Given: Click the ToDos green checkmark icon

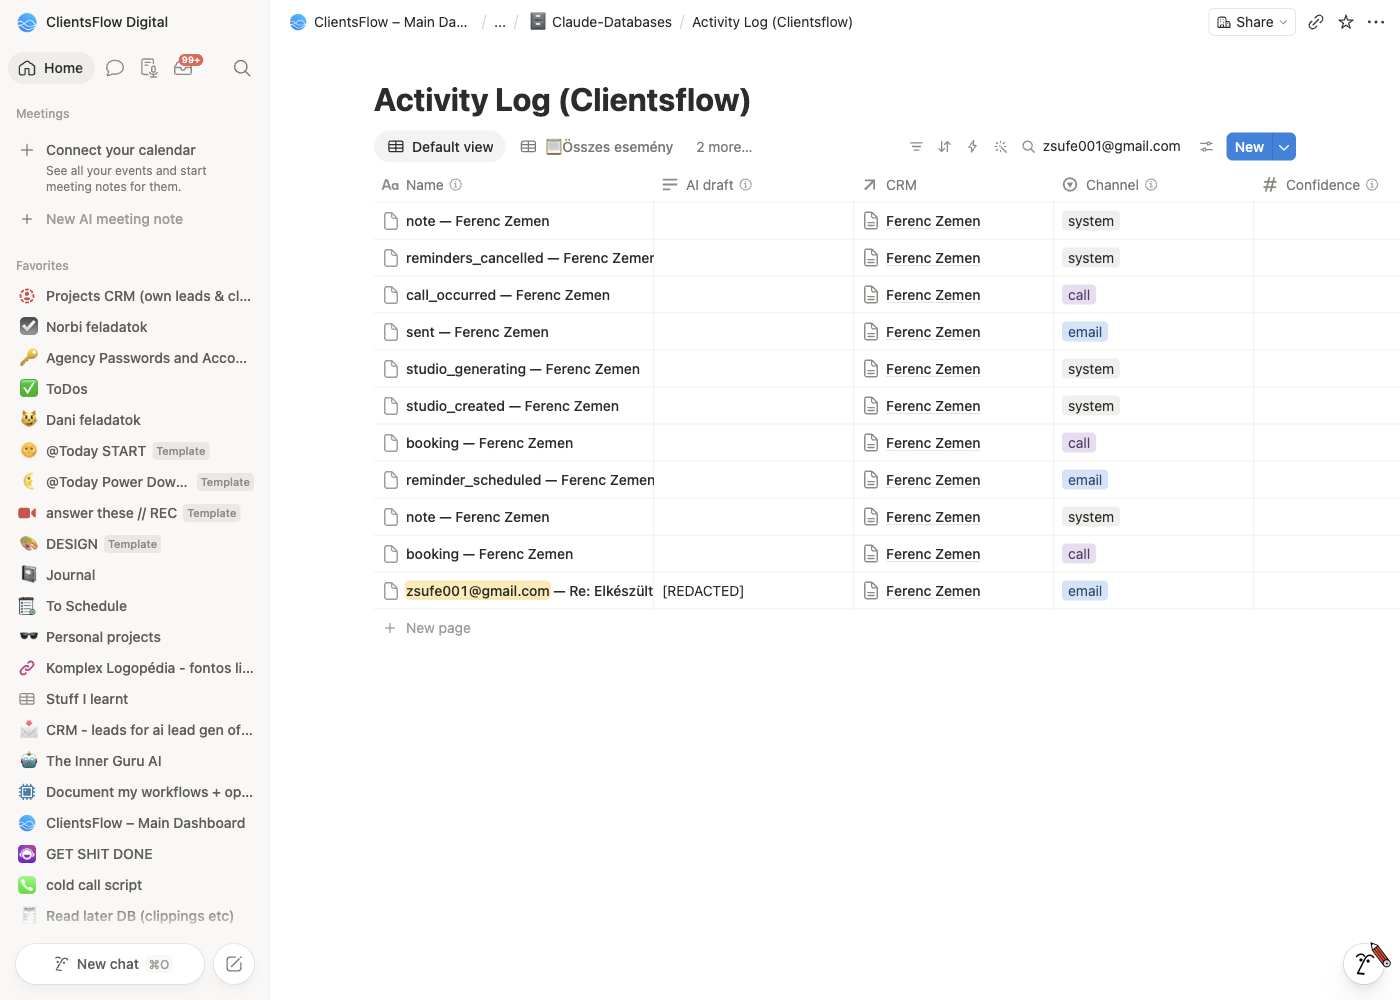Looking at the screenshot, I should (29, 389).
